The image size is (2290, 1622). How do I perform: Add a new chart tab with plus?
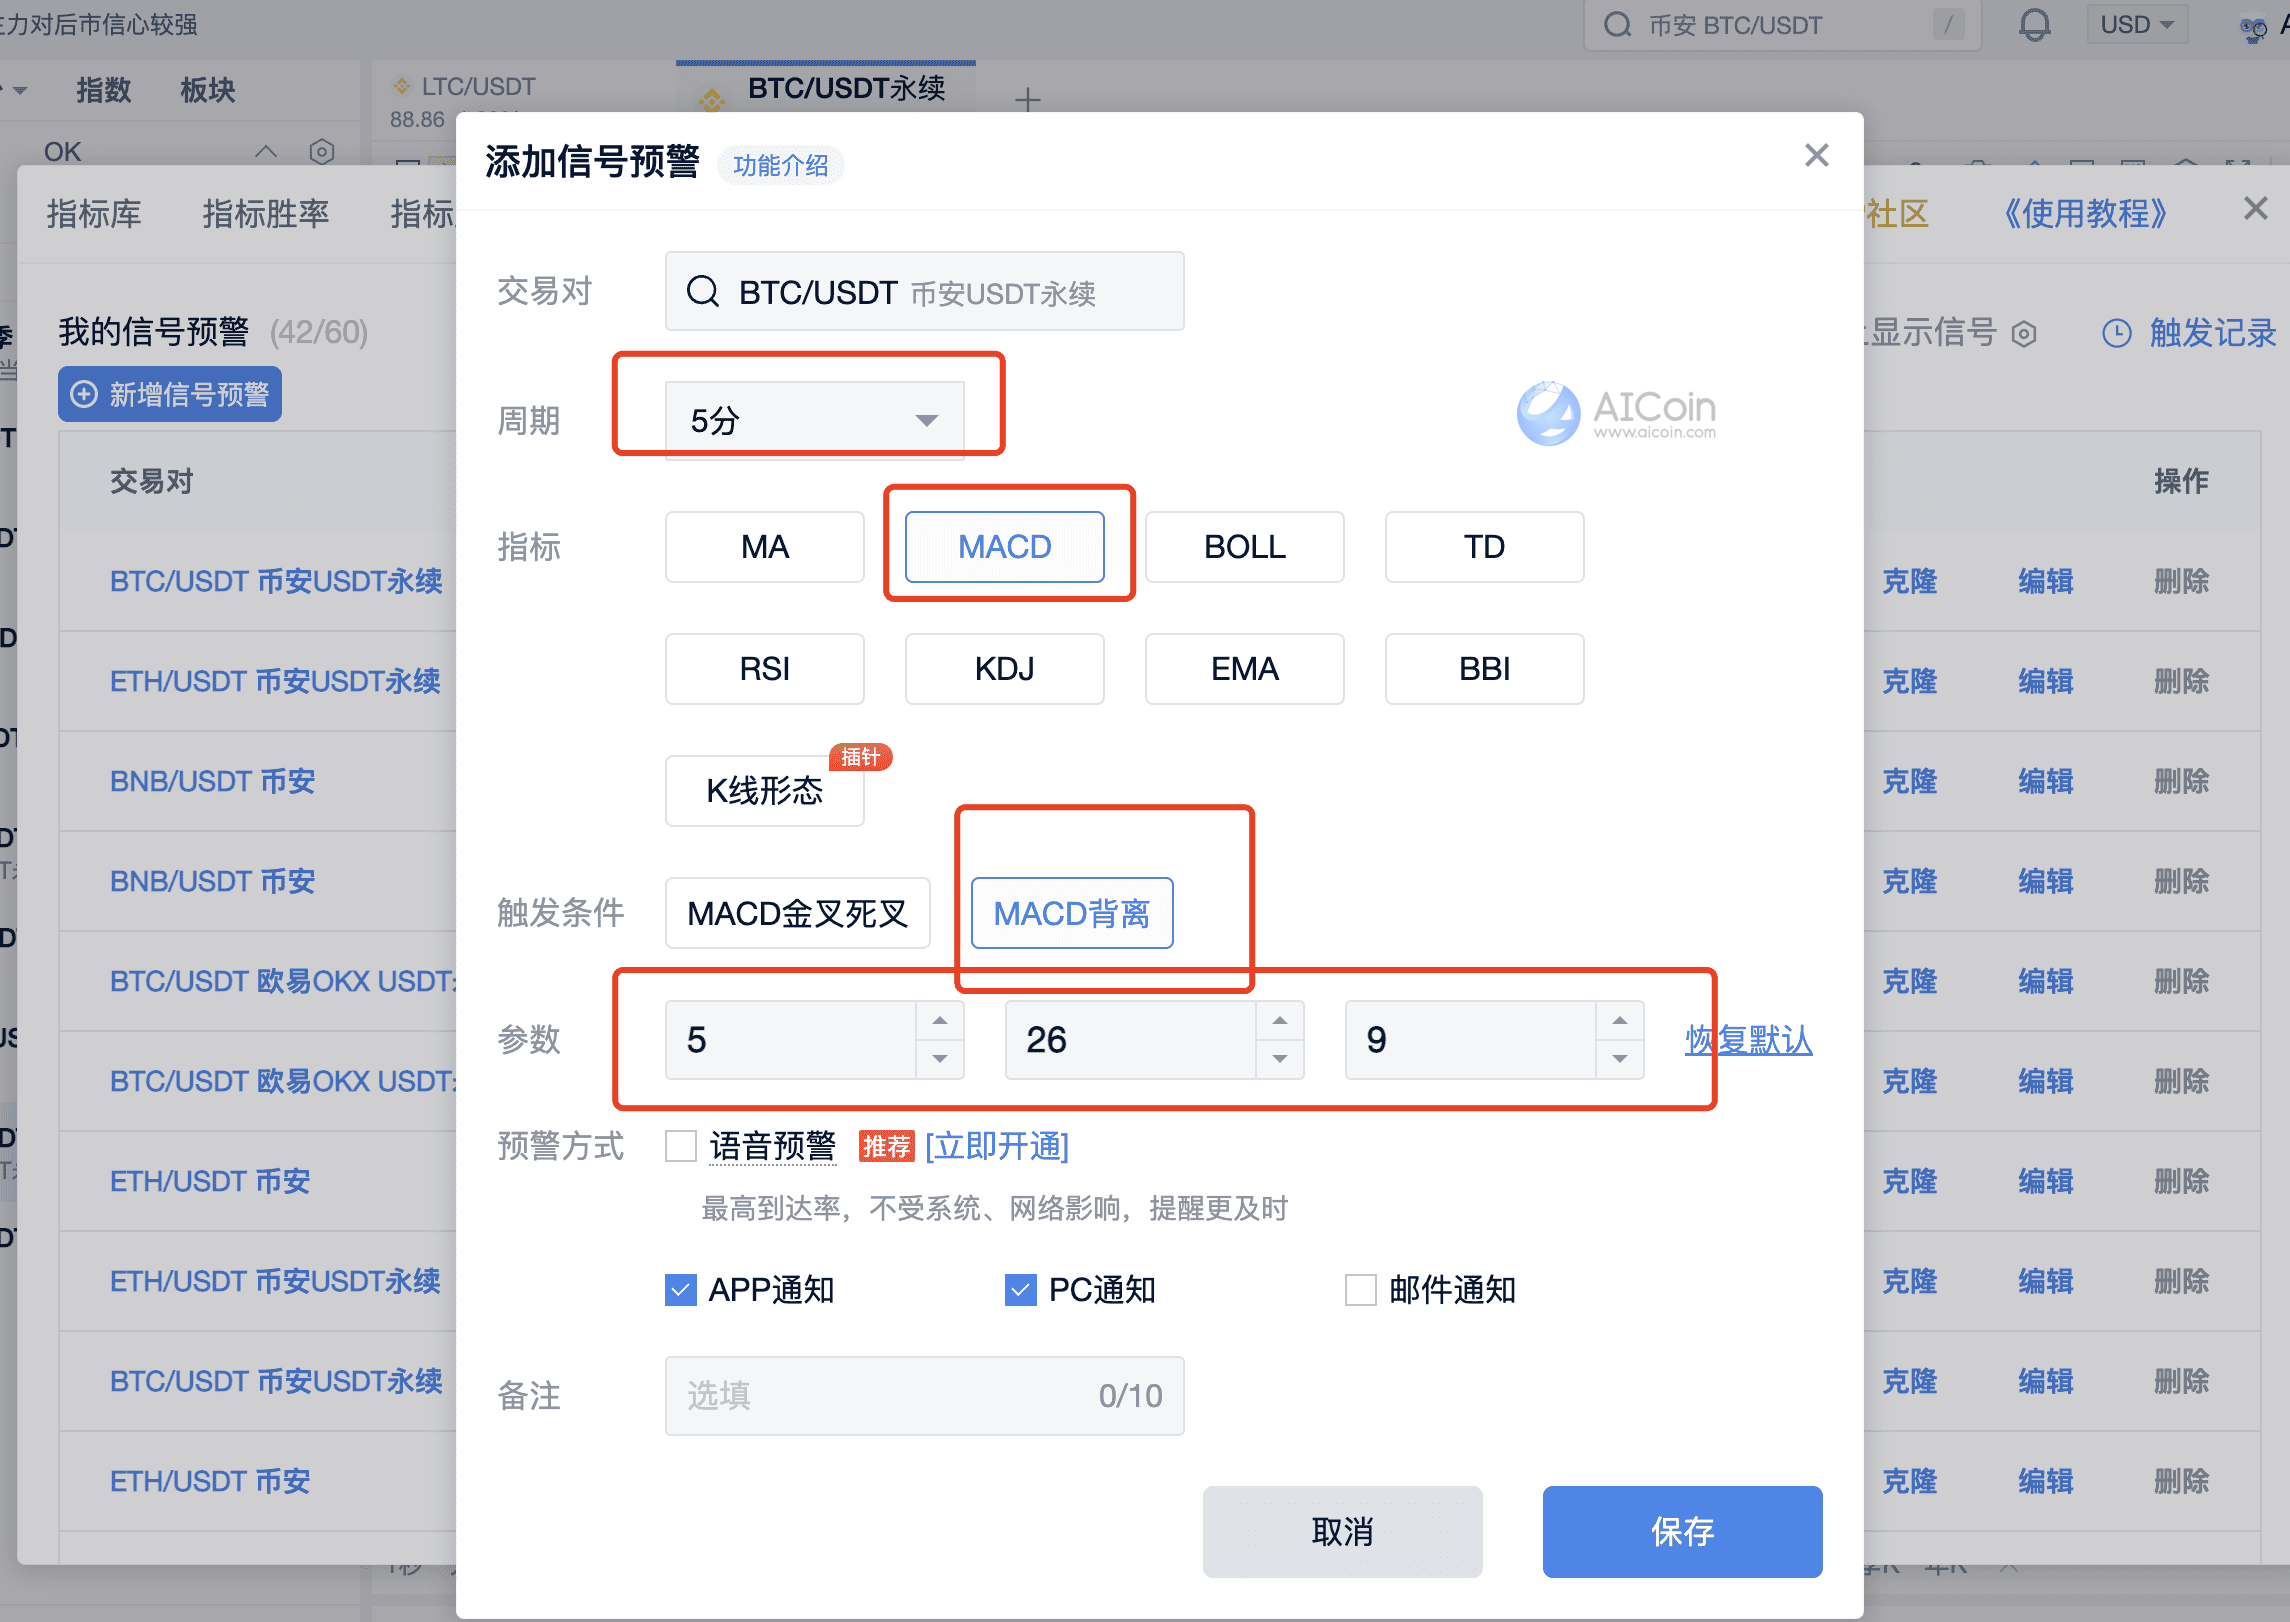(x=1027, y=100)
